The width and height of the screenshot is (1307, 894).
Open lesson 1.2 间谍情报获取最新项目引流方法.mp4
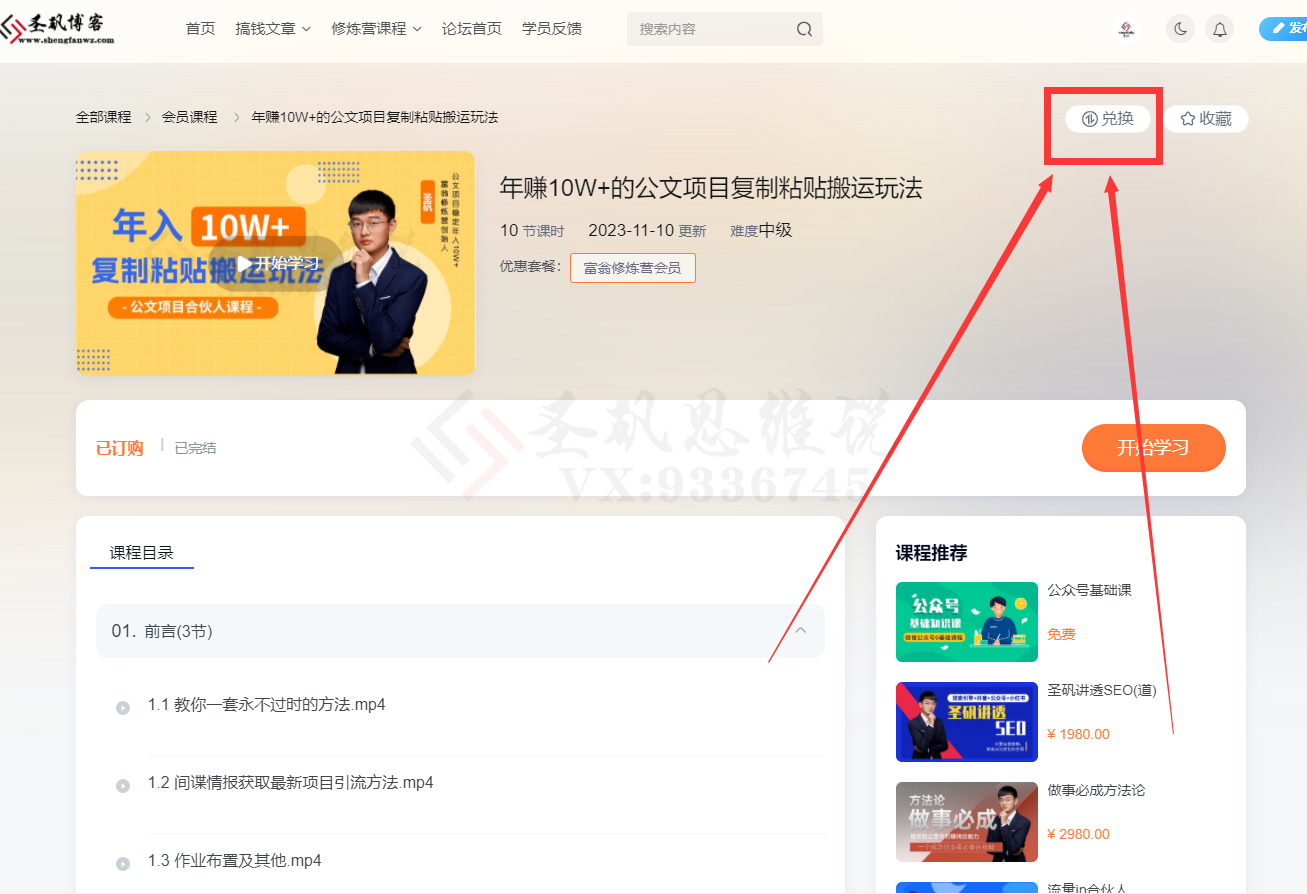point(291,783)
